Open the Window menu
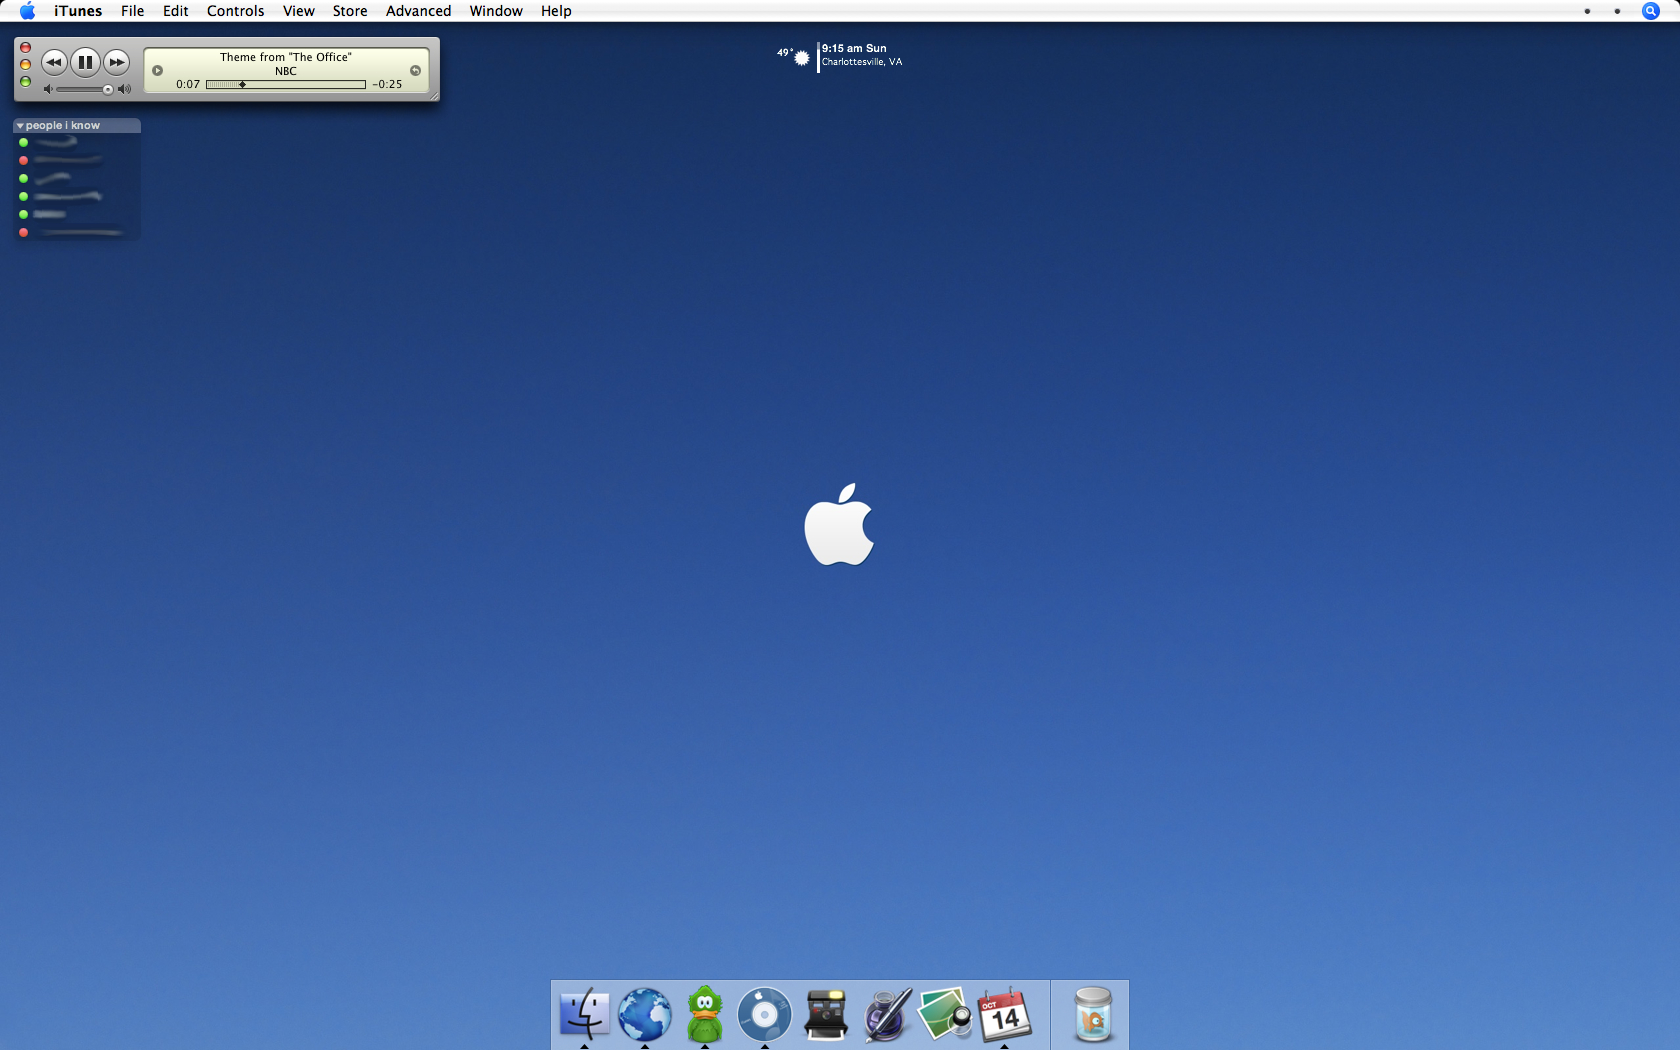Viewport: 1680px width, 1050px height. pos(496,11)
